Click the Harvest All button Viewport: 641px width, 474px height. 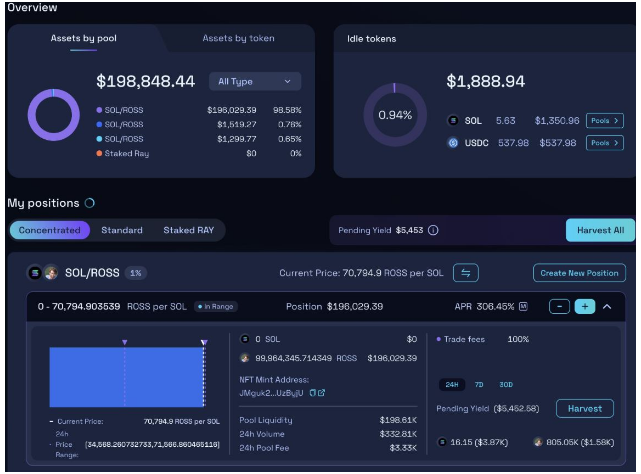click(600, 230)
